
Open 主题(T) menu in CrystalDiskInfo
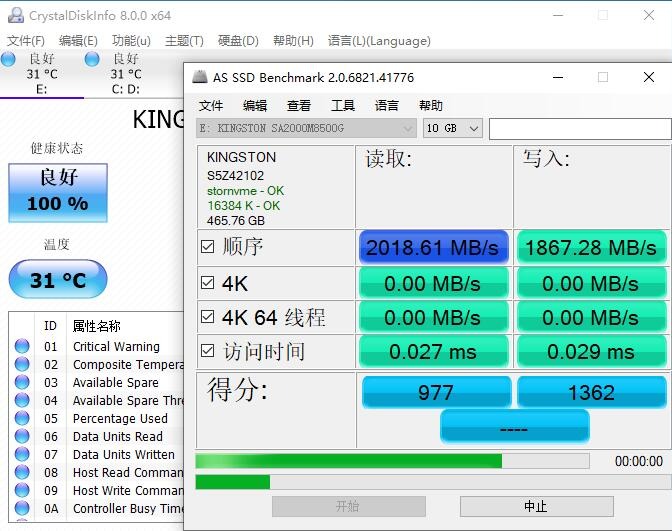184,41
